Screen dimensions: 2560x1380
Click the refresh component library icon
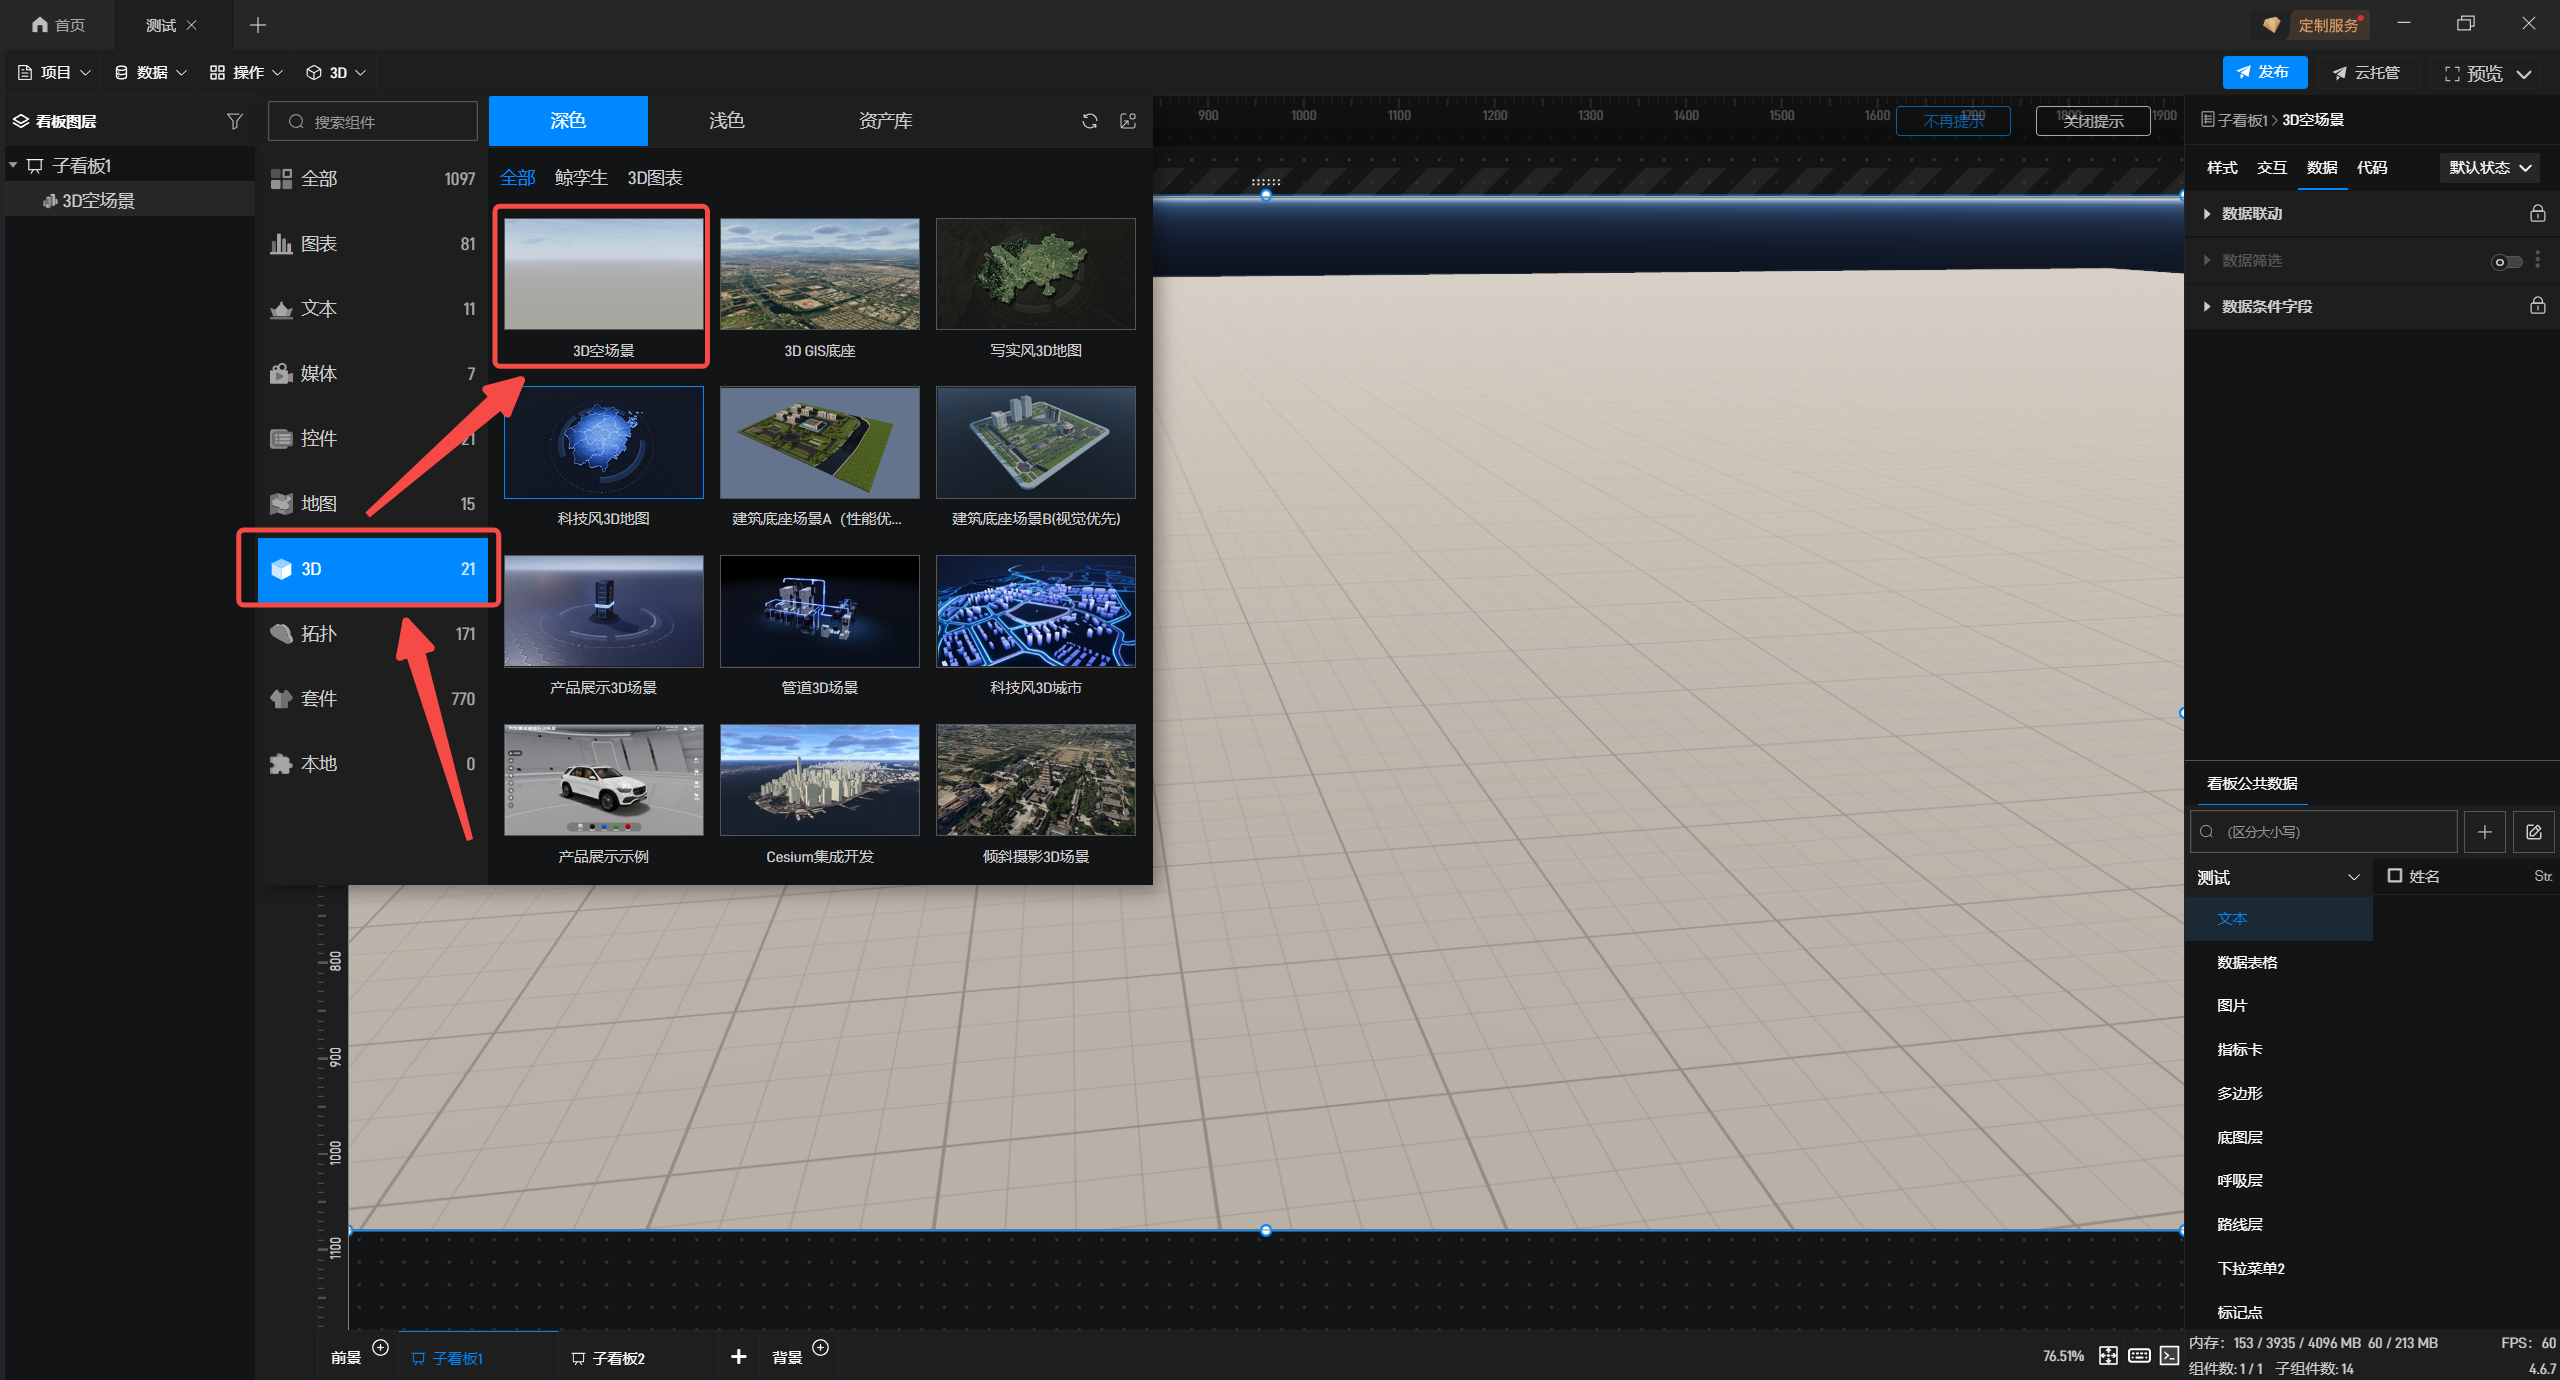tap(1089, 121)
